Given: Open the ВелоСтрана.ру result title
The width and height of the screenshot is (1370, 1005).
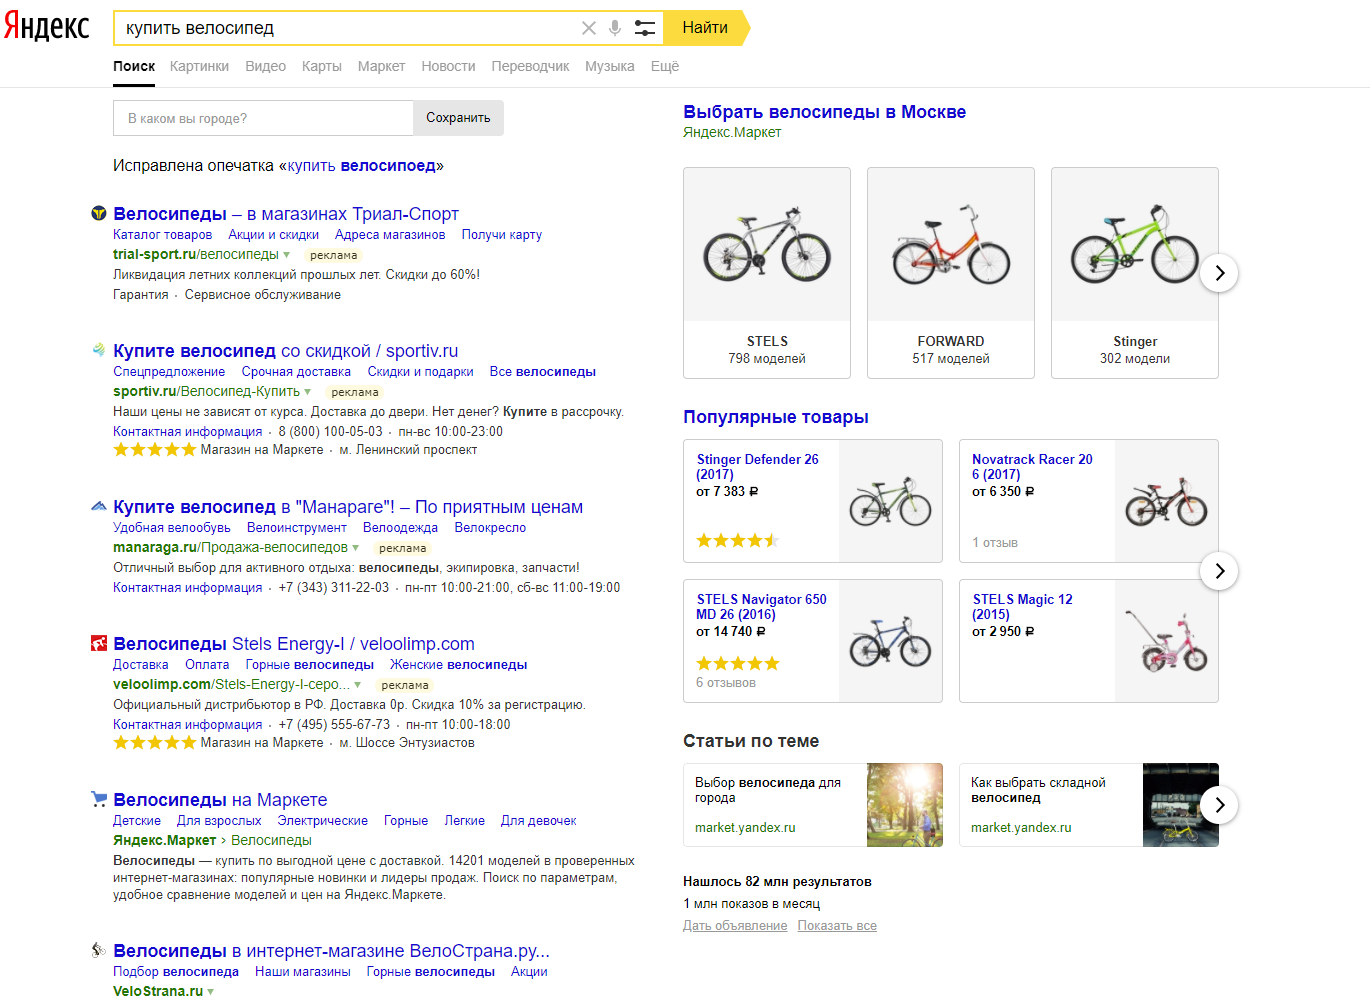Looking at the screenshot, I should tap(331, 951).
